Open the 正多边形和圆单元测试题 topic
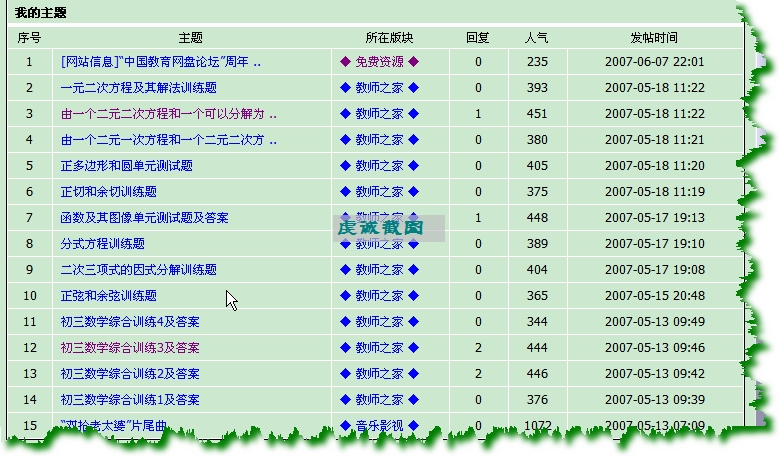Image resolution: width=779 pixels, height=456 pixels. pos(127,166)
